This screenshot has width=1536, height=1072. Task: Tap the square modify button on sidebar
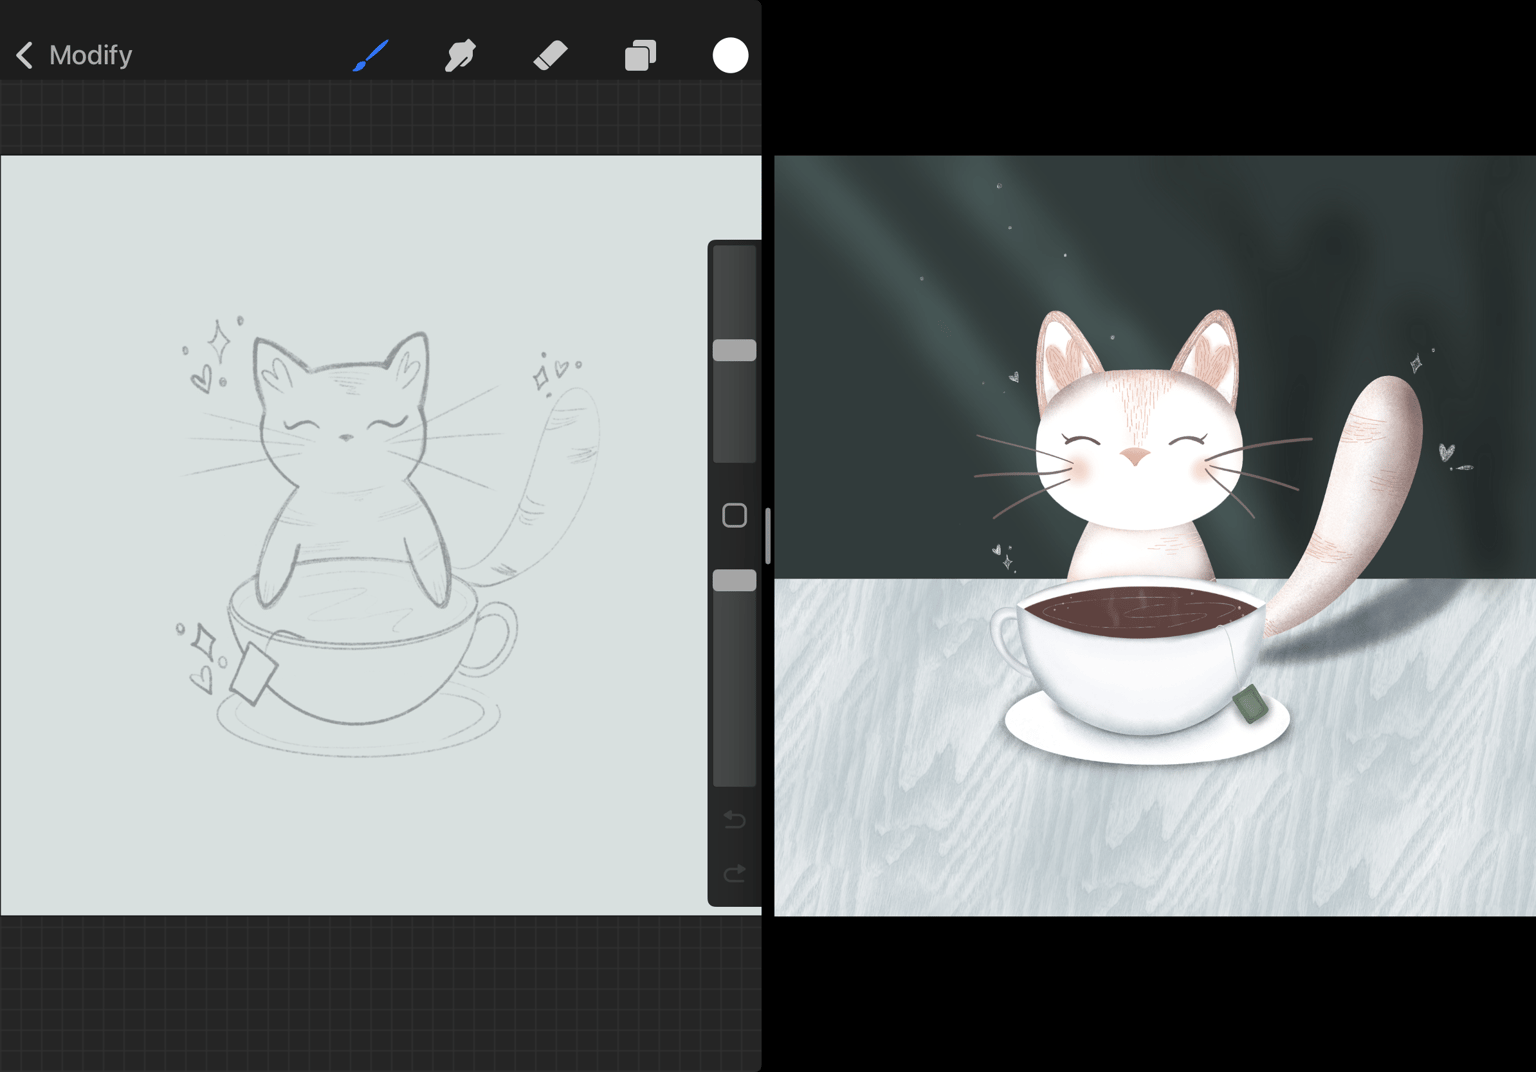click(x=734, y=515)
